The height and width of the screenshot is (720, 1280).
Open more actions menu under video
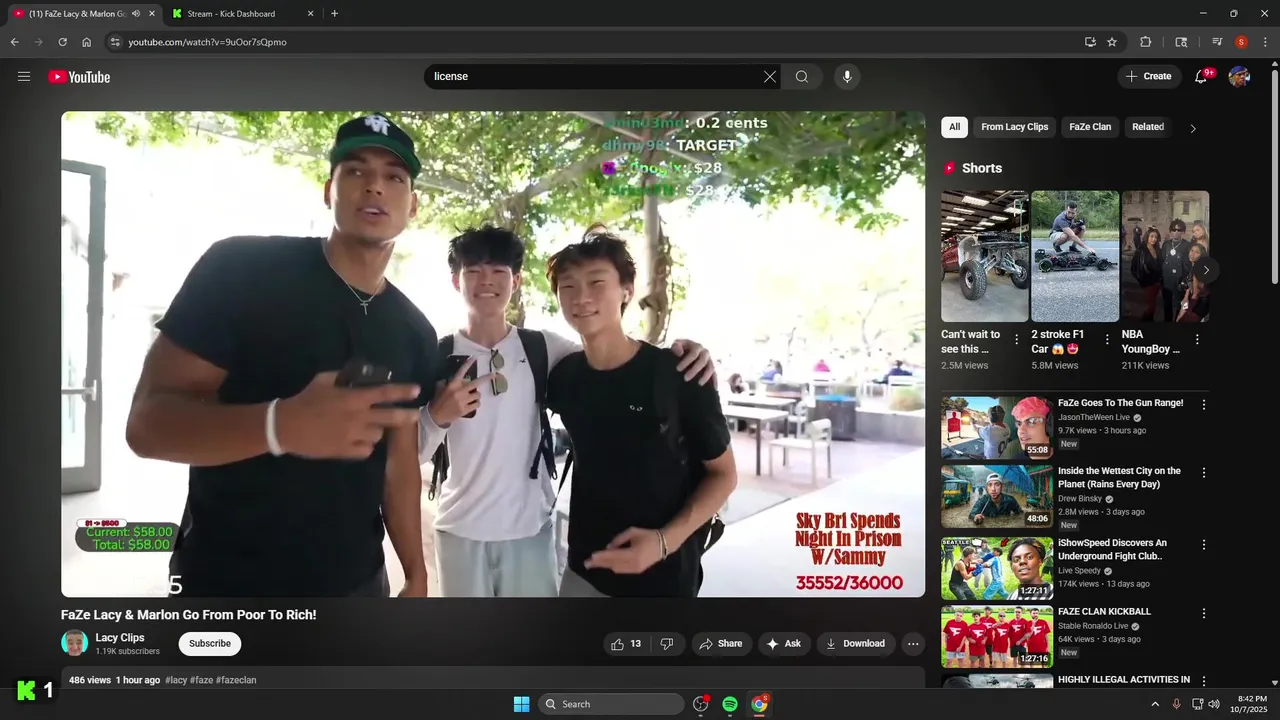coord(913,644)
